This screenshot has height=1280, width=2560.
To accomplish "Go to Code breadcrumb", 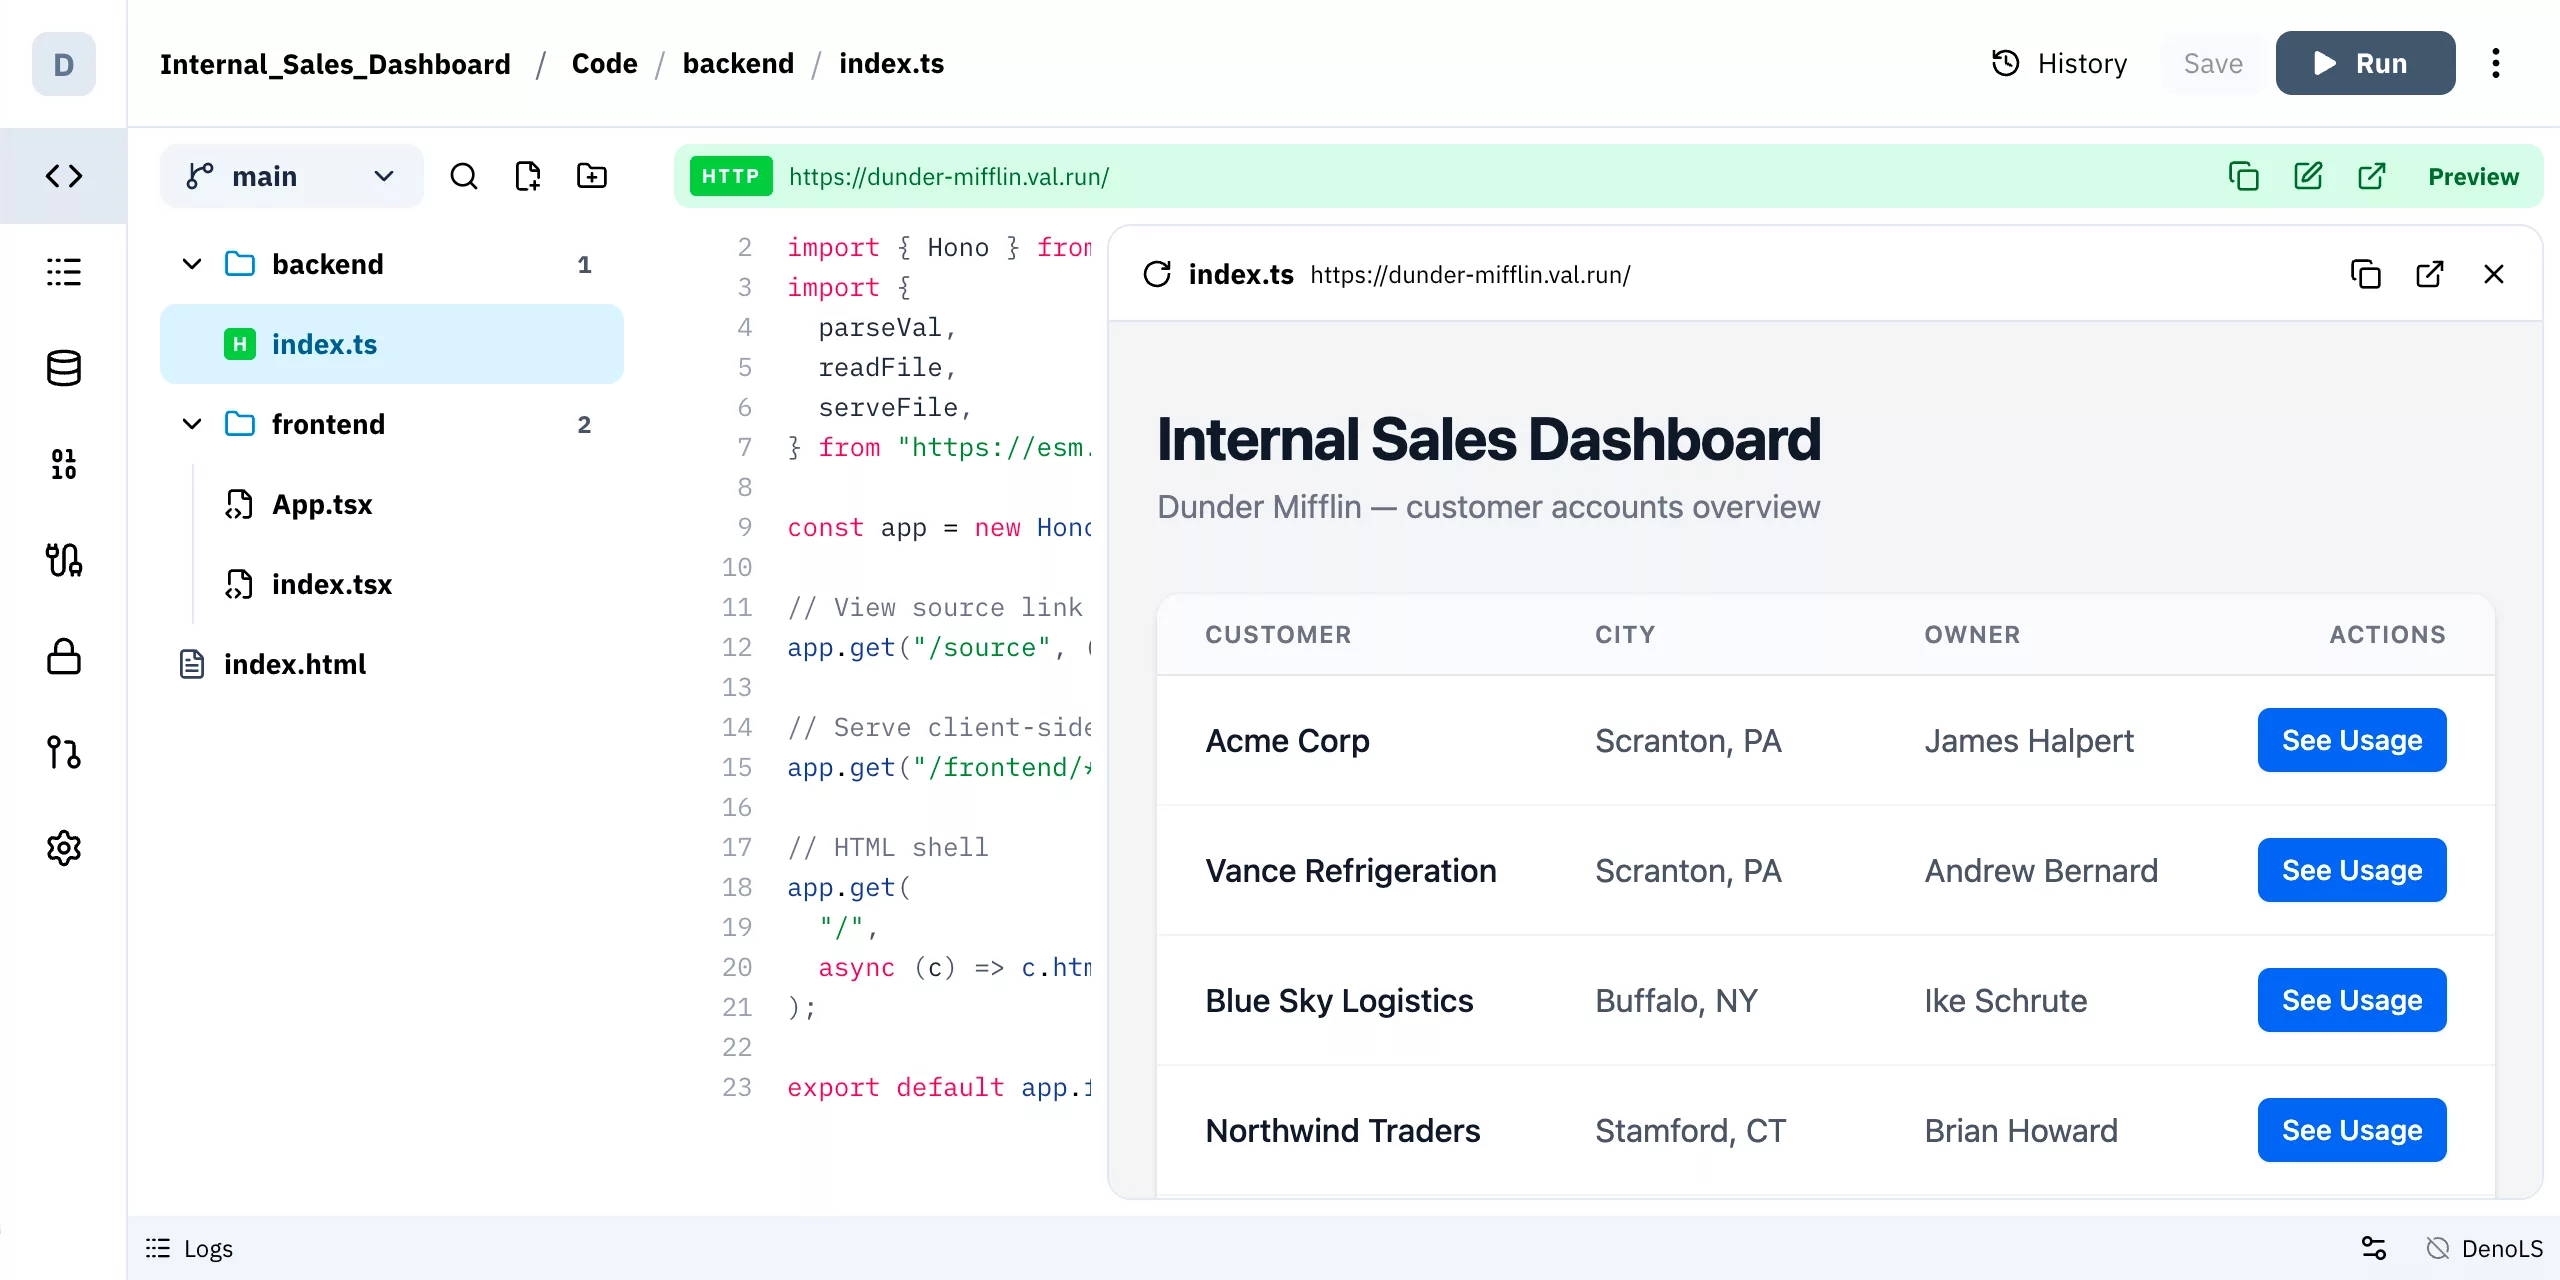I will [x=604, y=64].
